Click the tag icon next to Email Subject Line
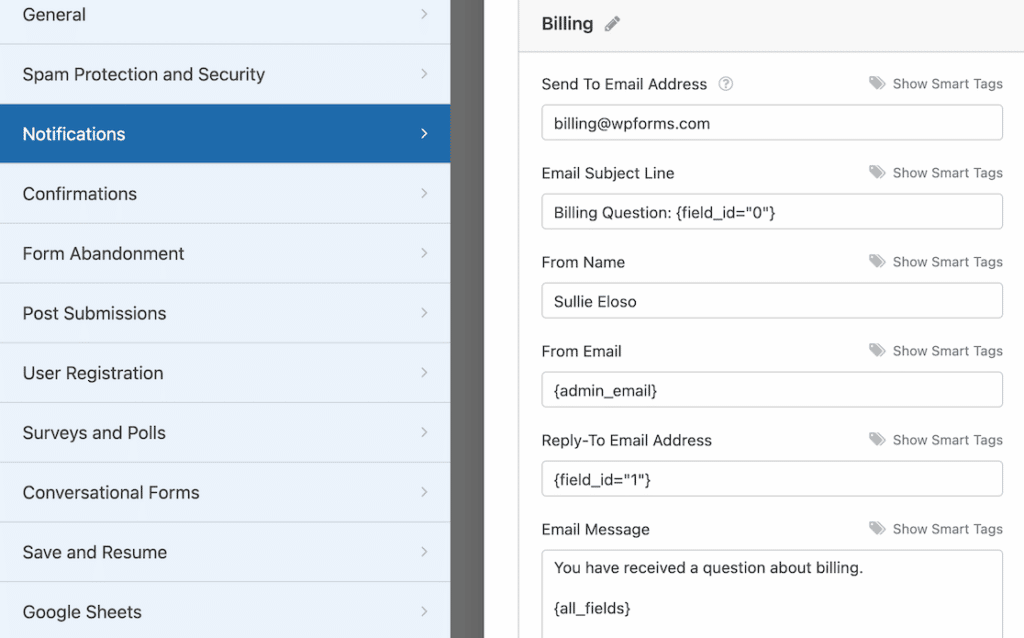The height and width of the screenshot is (638, 1024). (x=878, y=172)
